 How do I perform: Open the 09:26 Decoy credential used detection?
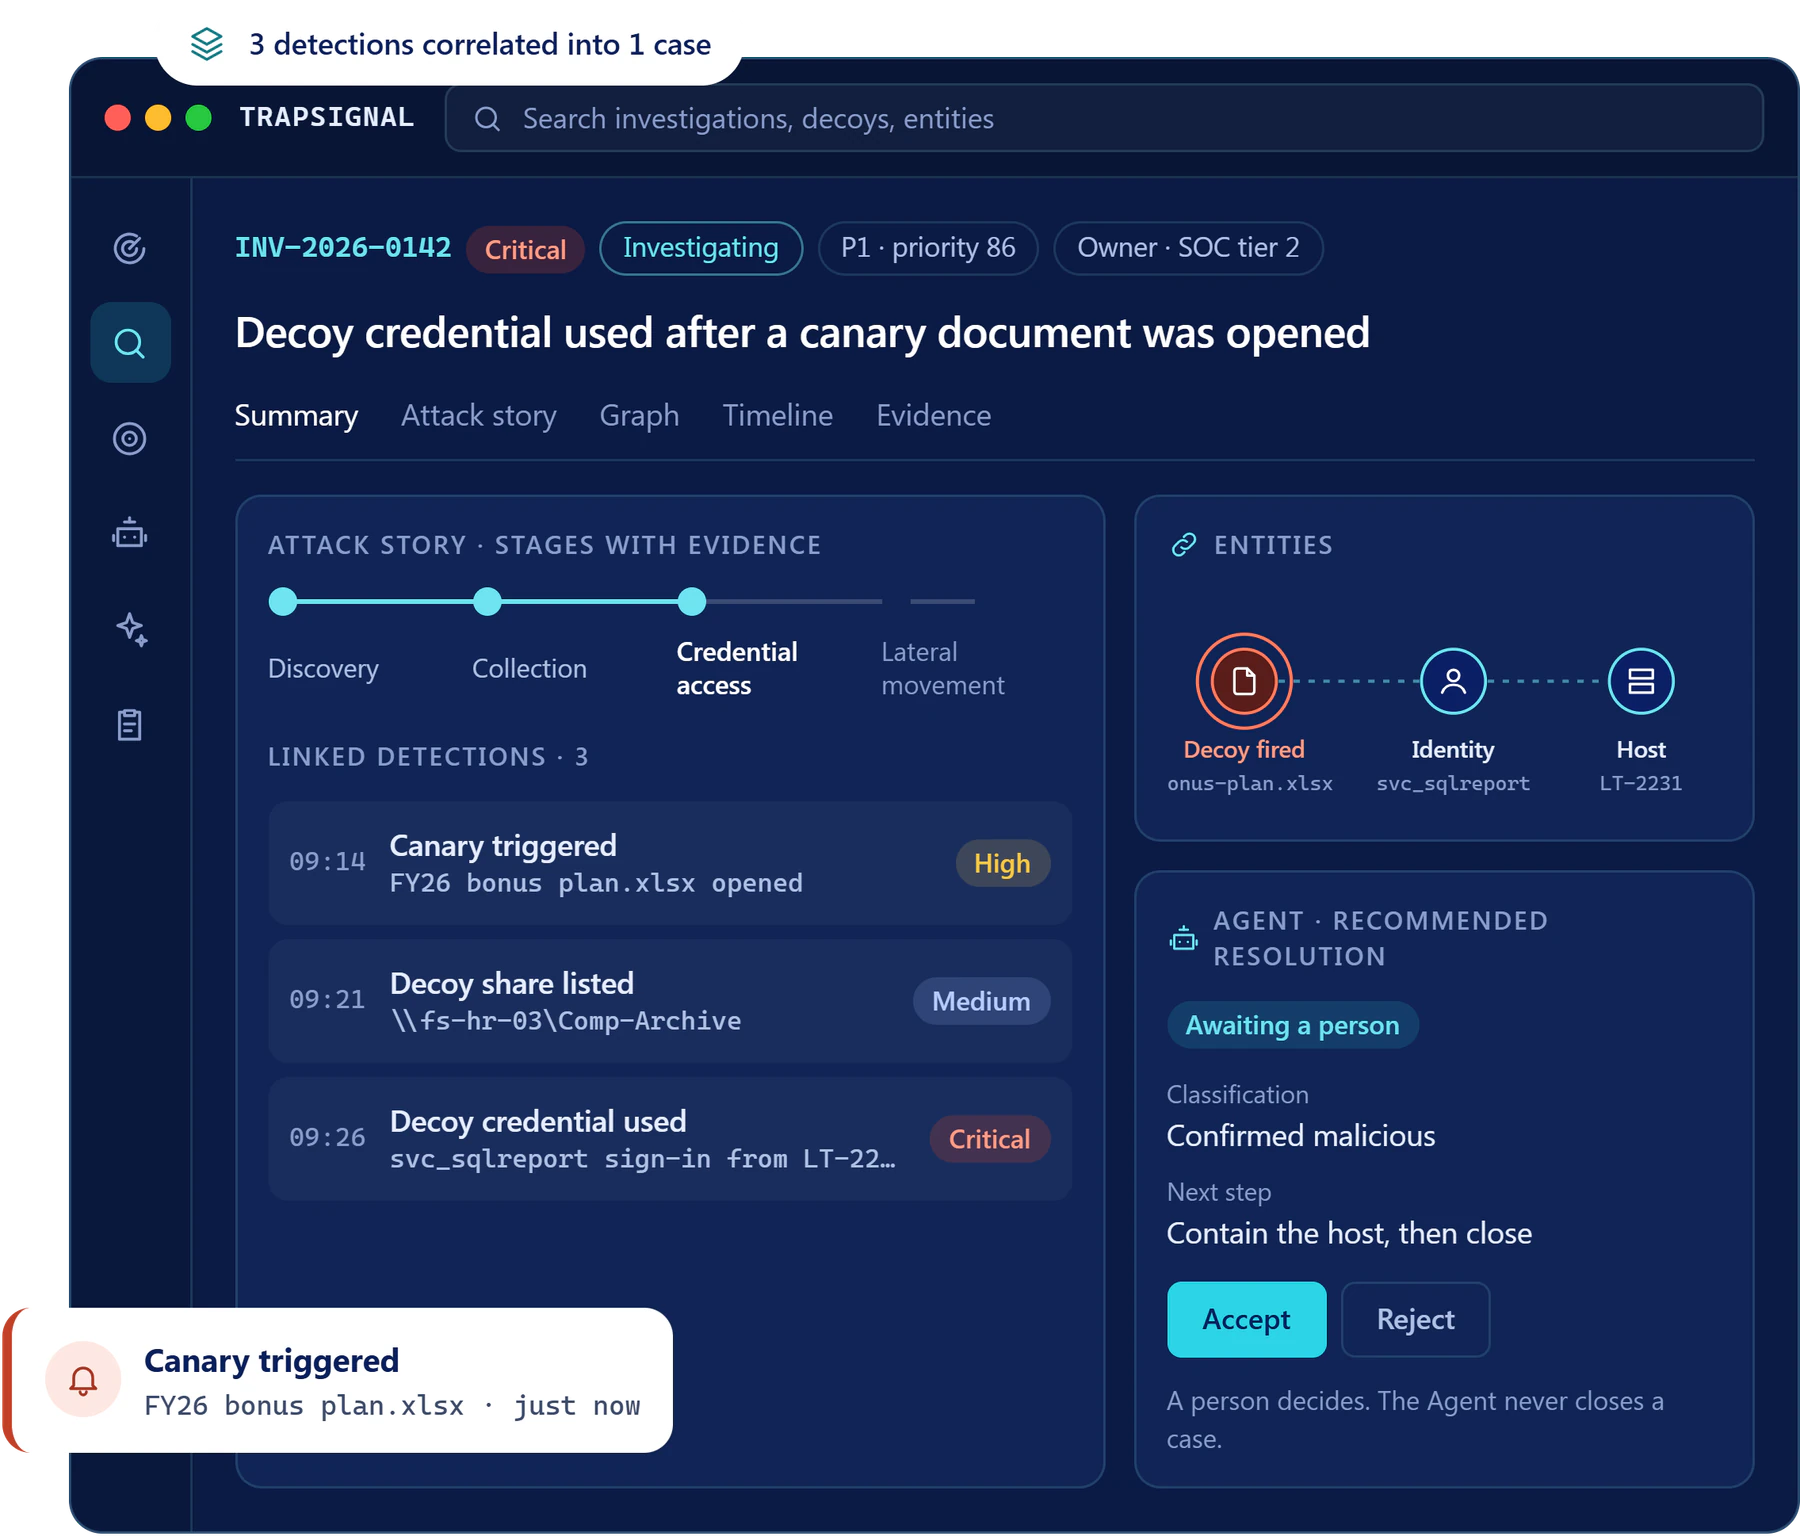[x=670, y=1139]
